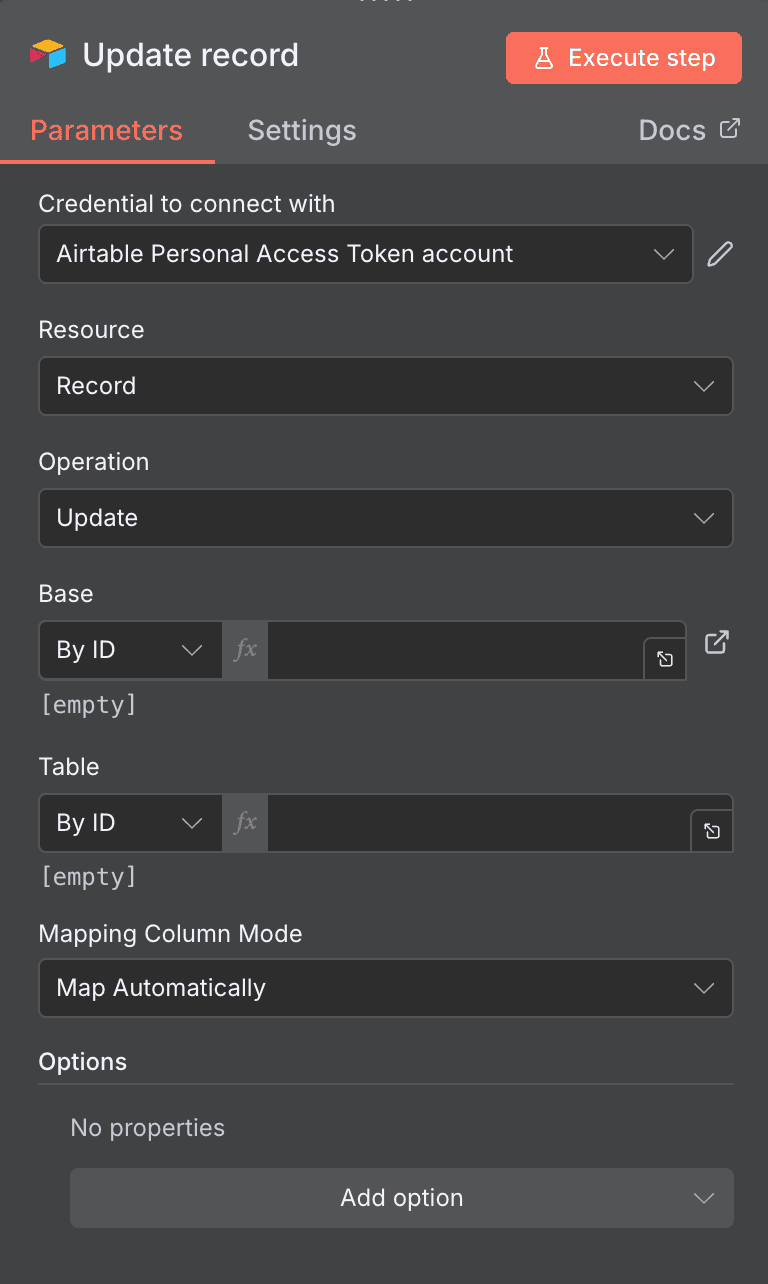Click the empty Base ID input field
This screenshot has width=768, height=1284.
pyautogui.click(x=450, y=650)
